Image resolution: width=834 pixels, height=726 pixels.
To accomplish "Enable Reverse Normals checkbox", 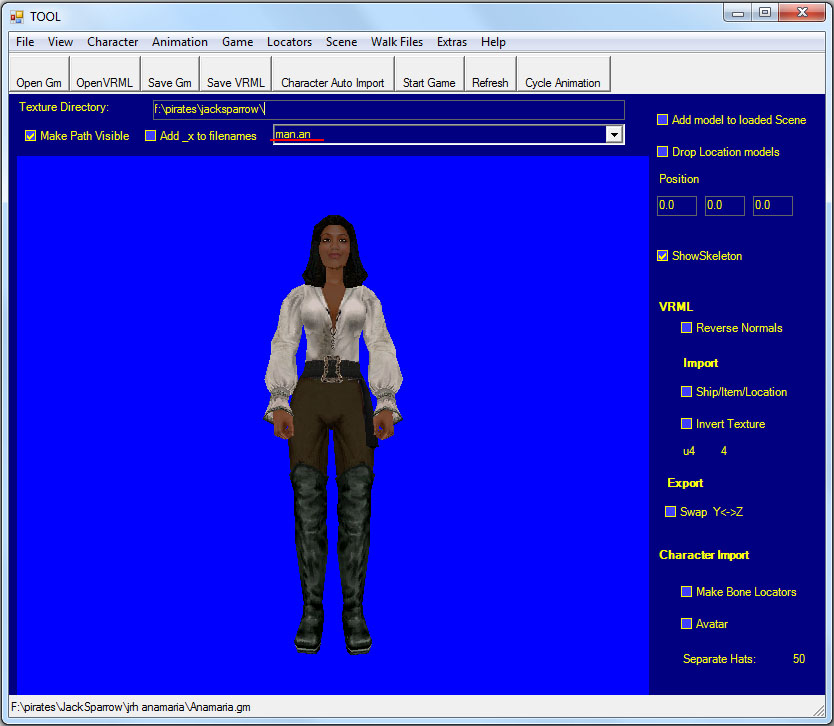I will (687, 328).
